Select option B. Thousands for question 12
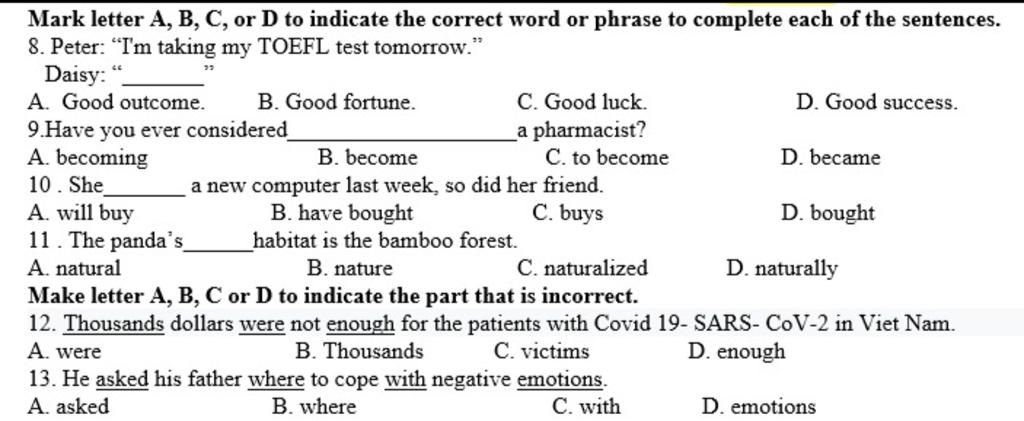The width and height of the screenshot is (1024, 421). (x=359, y=352)
